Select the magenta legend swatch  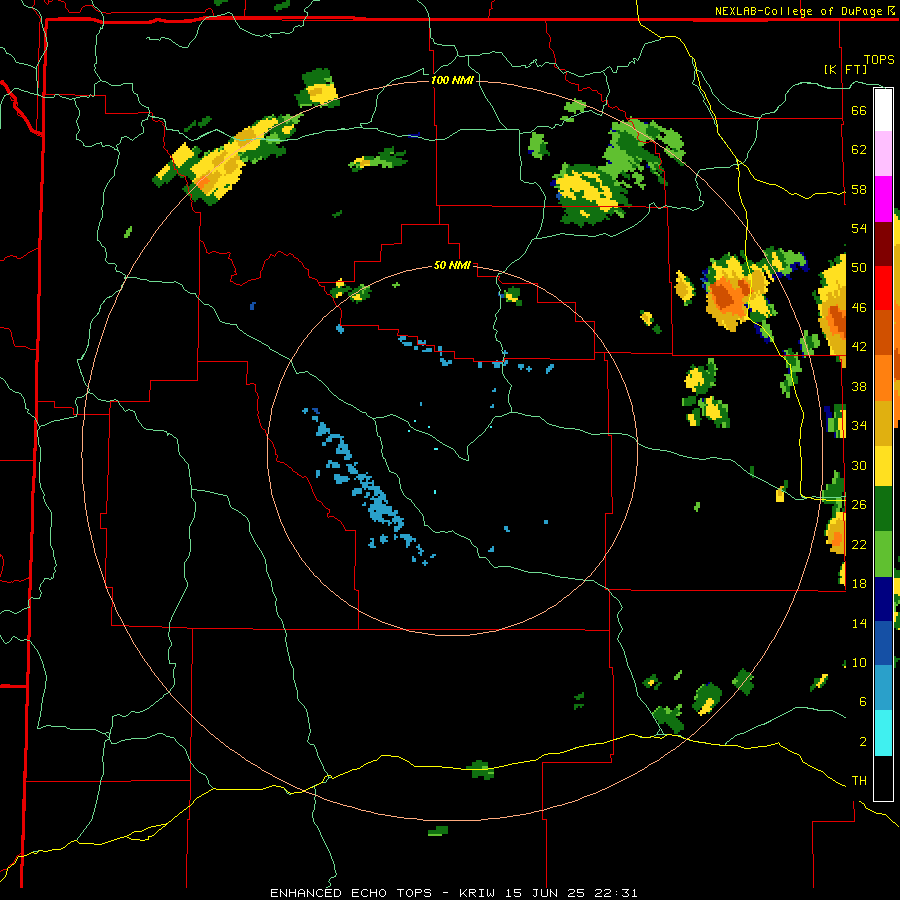883,199
